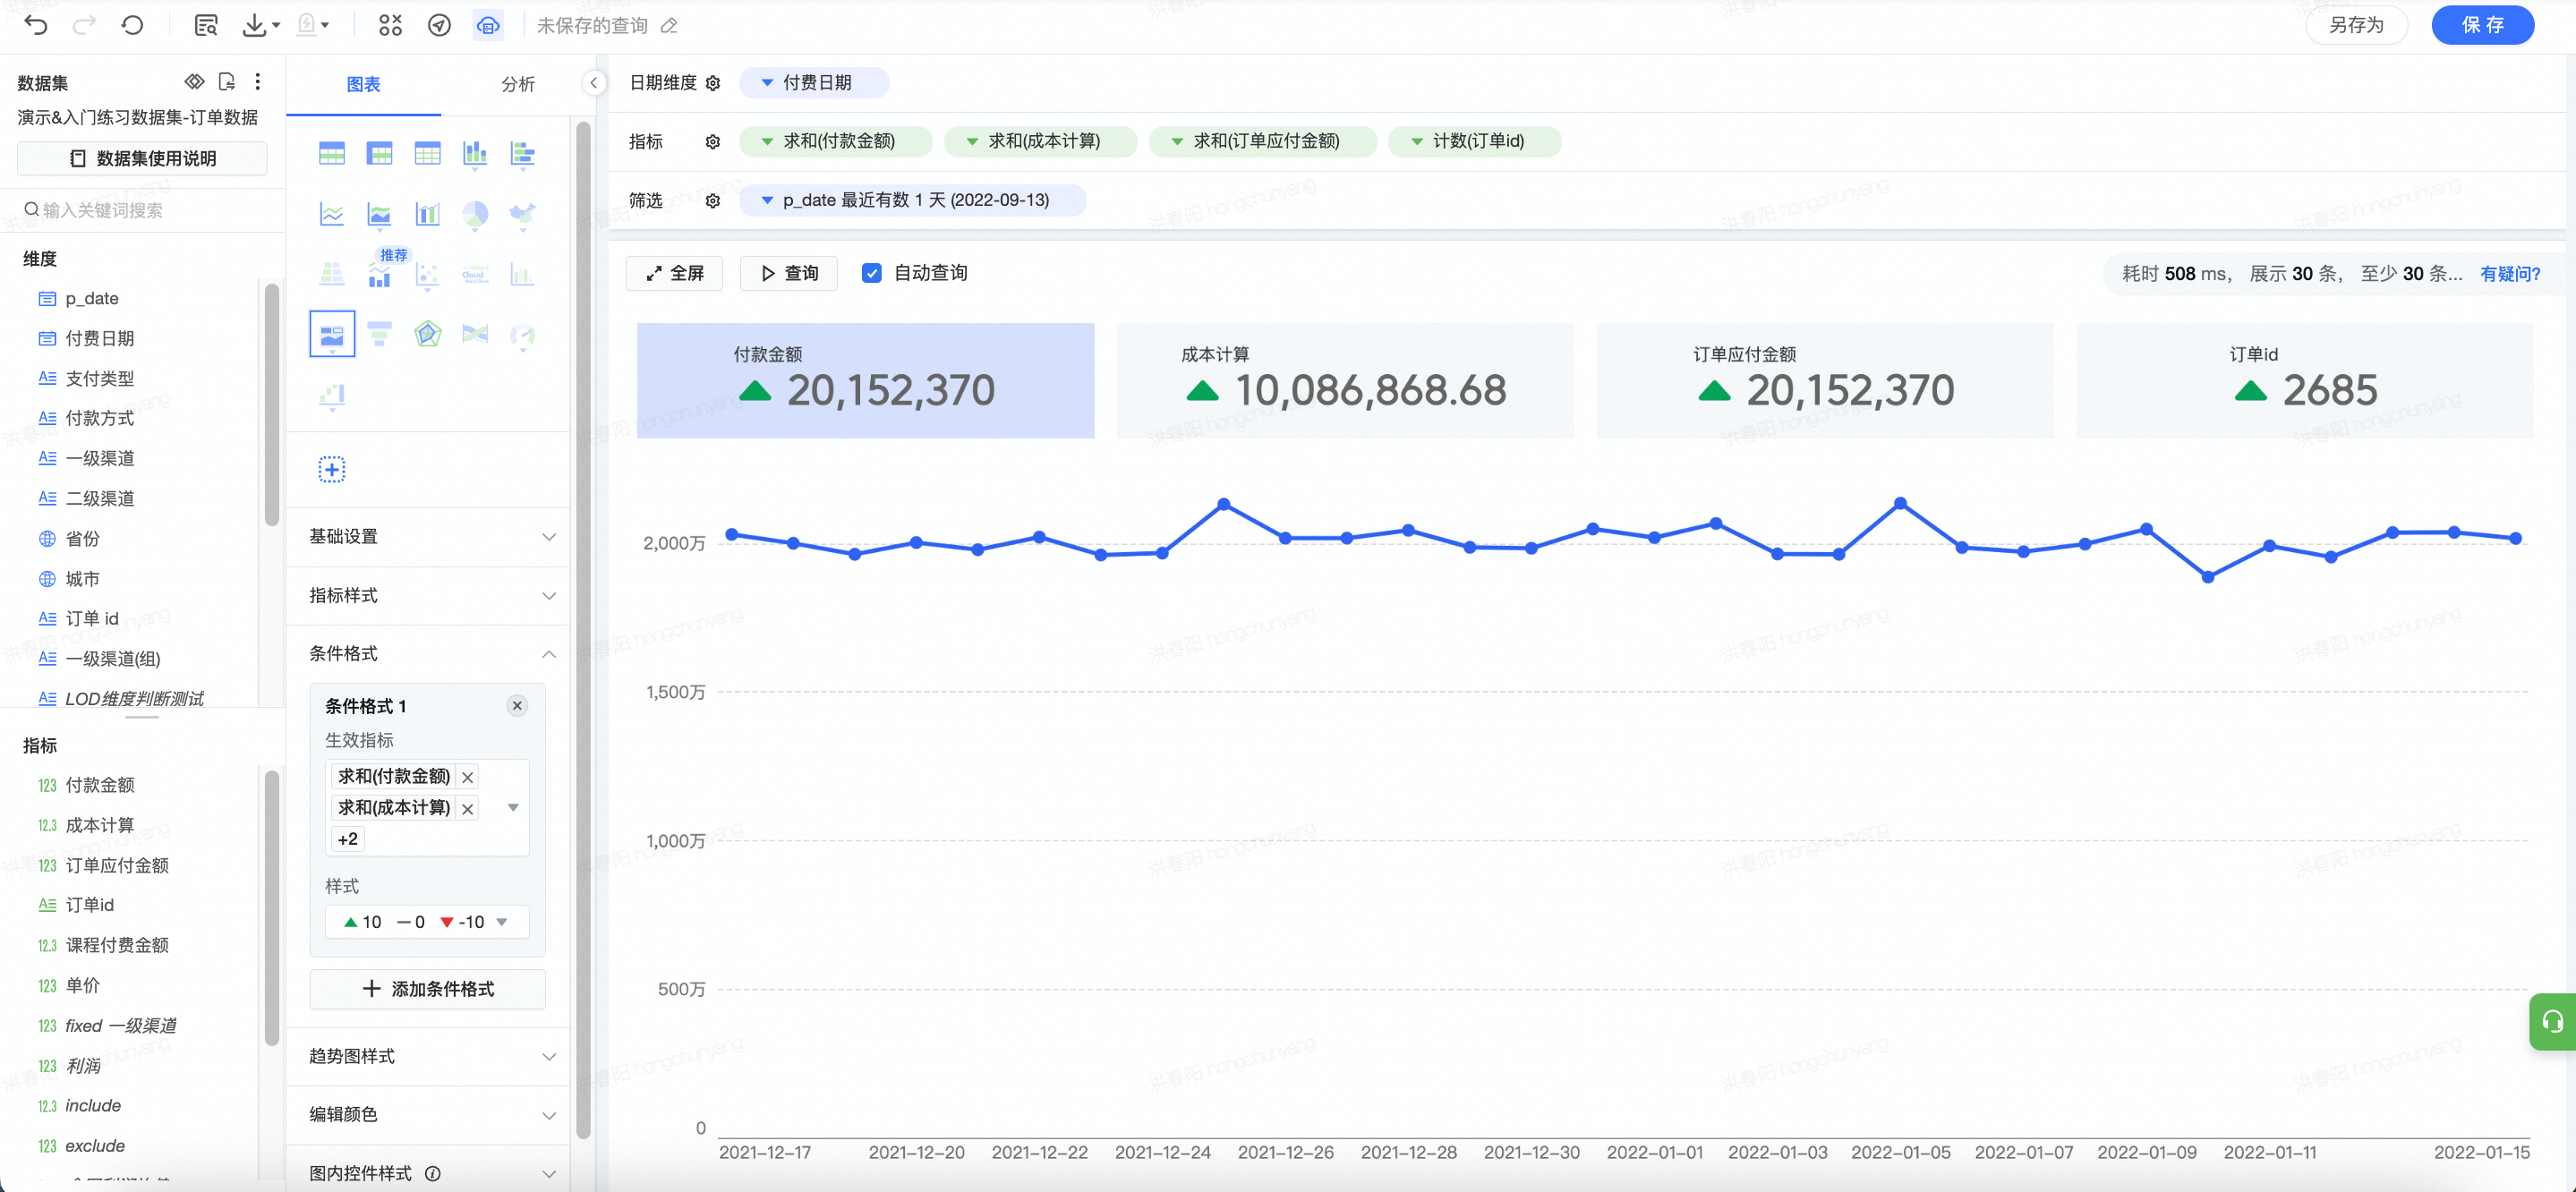Image resolution: width=2576 pixels, height=1192 pixels.
Task: Toggle the 自动查询 checkbox
Action: (x=871, y=273)
